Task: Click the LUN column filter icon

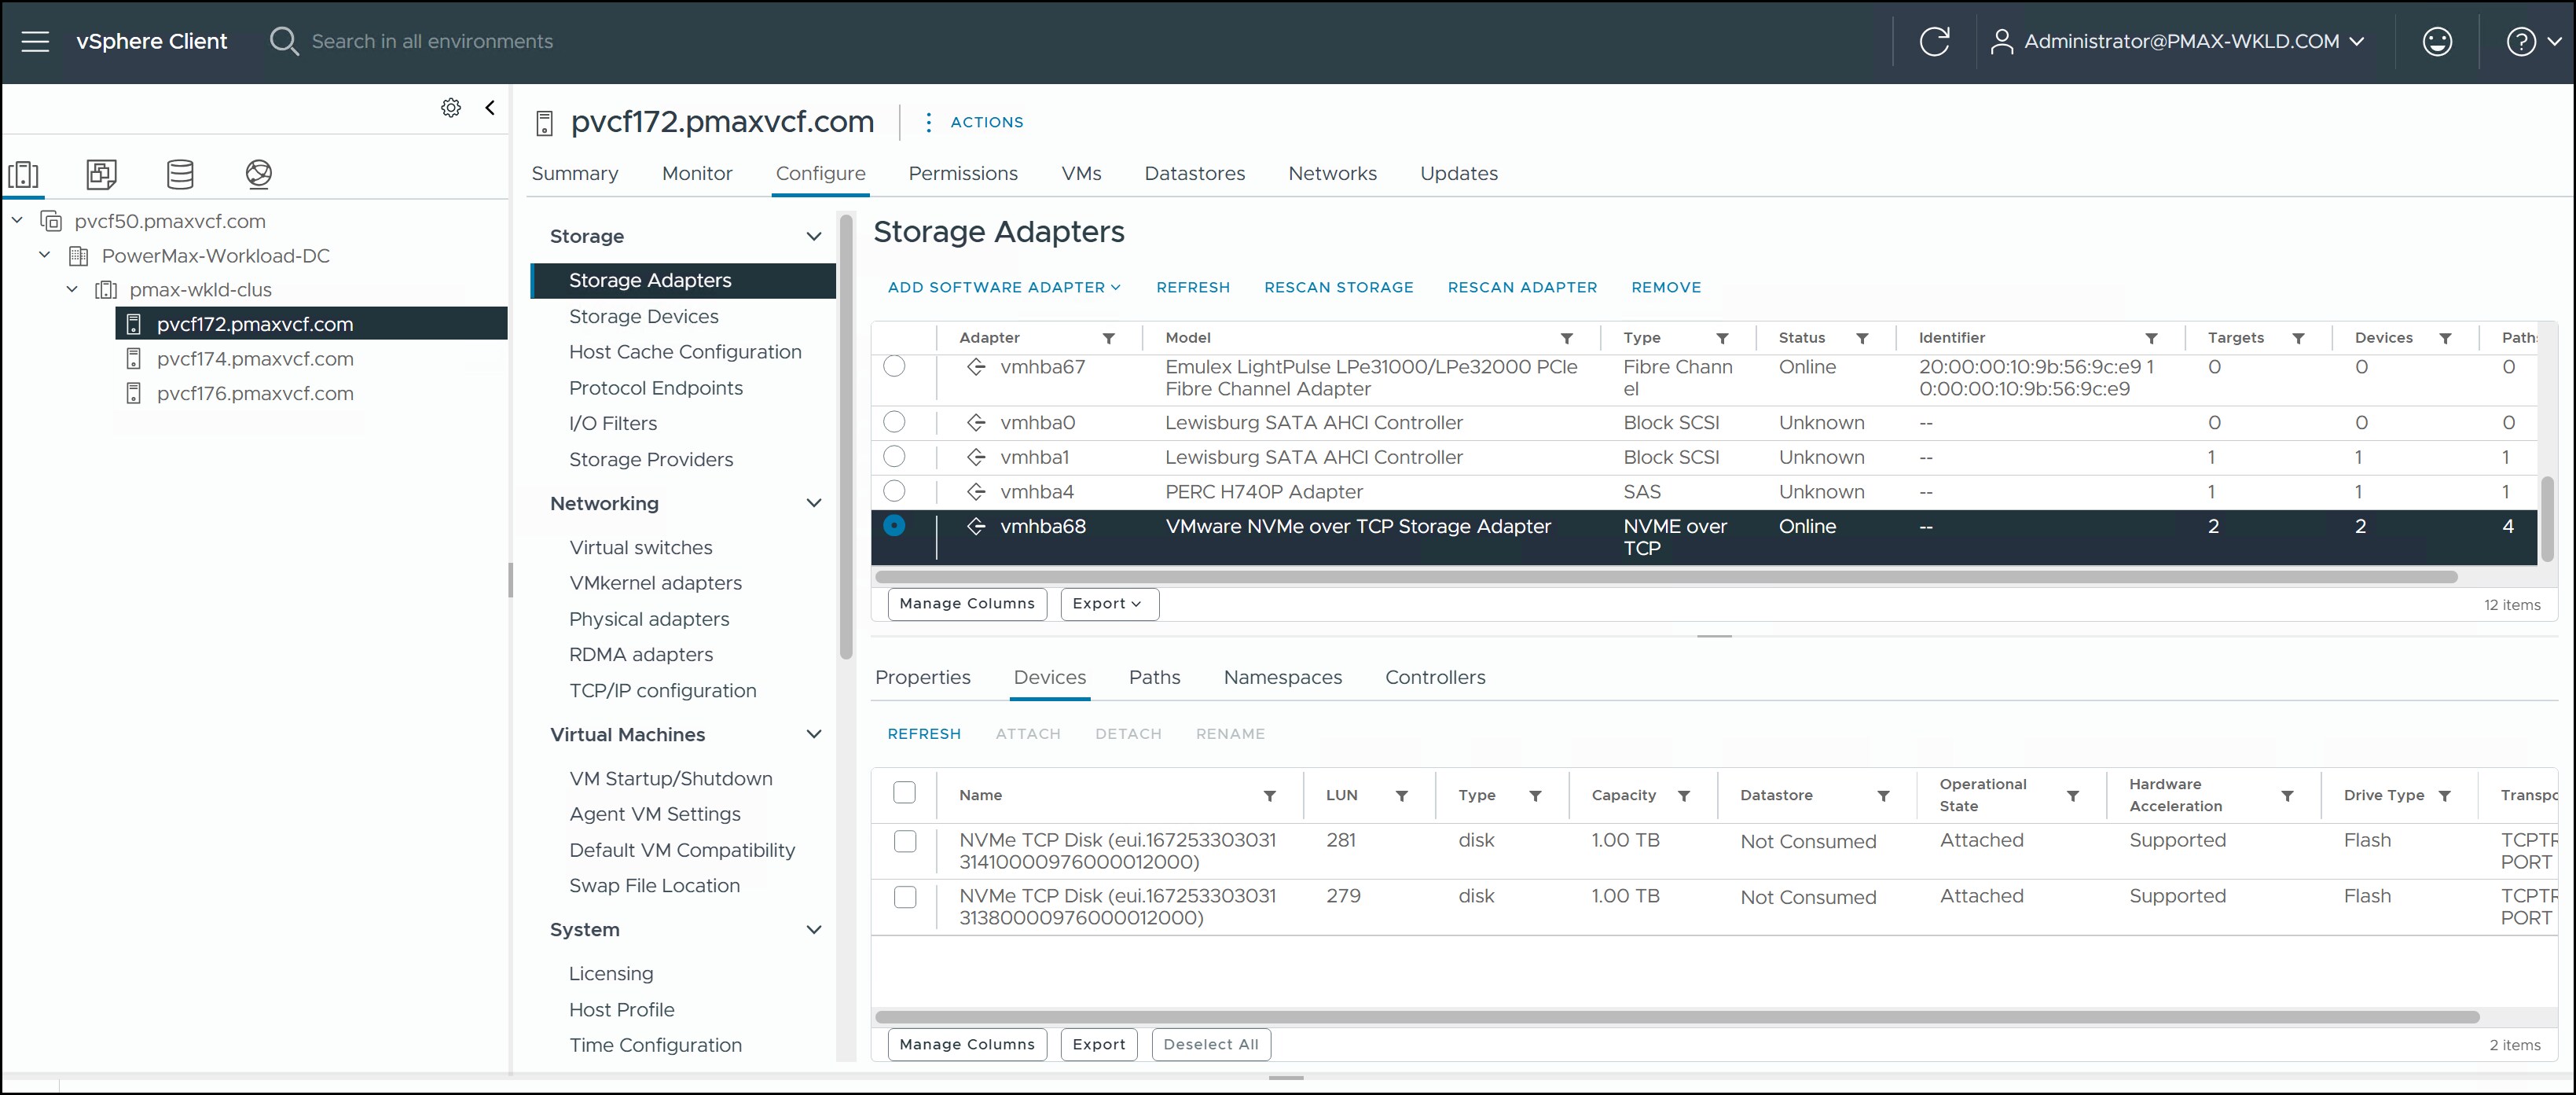Action: tap(1402, 796)
